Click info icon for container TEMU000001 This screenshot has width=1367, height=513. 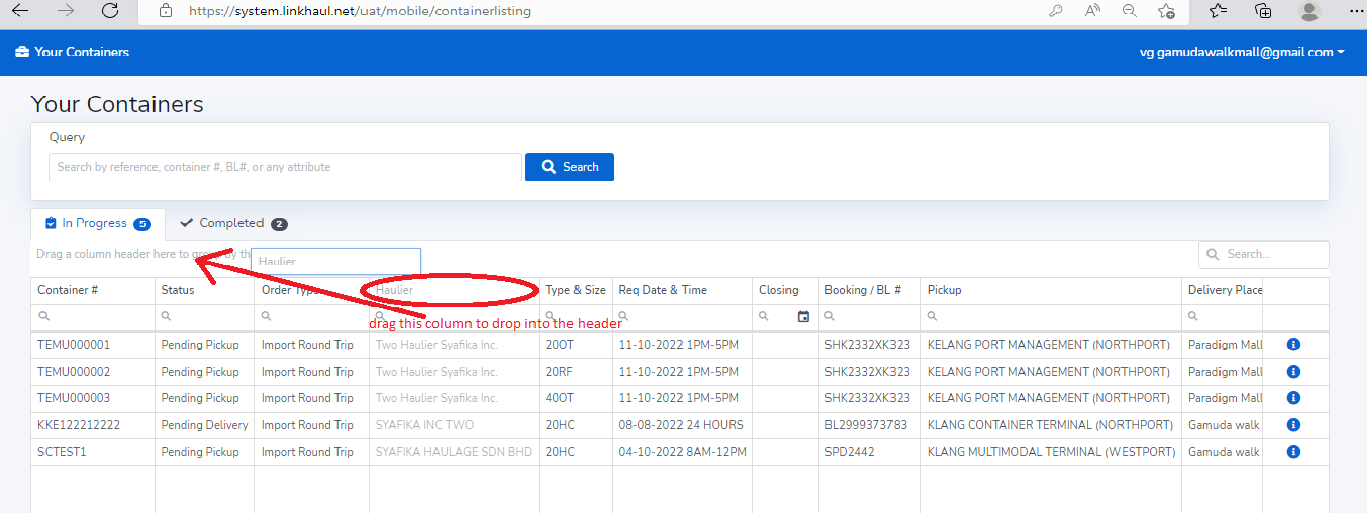point(1292,345)
